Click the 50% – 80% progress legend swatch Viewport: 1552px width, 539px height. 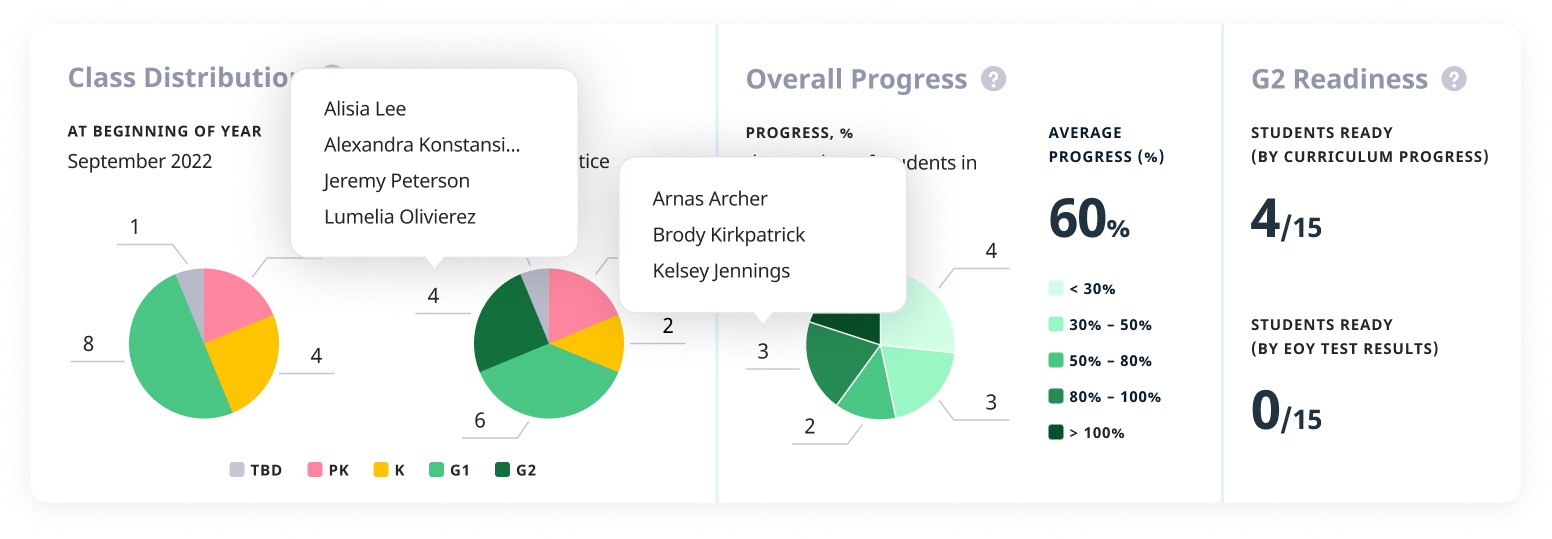[1056, 361]
